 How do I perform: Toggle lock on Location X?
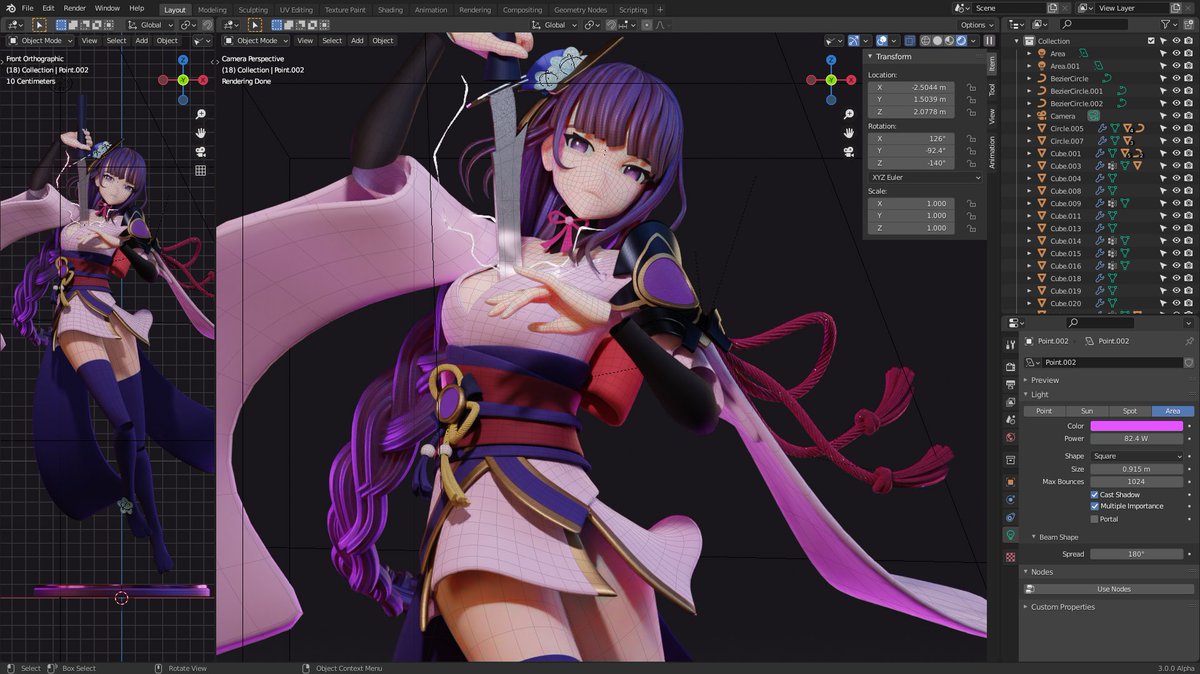click(x=971, y=87)
